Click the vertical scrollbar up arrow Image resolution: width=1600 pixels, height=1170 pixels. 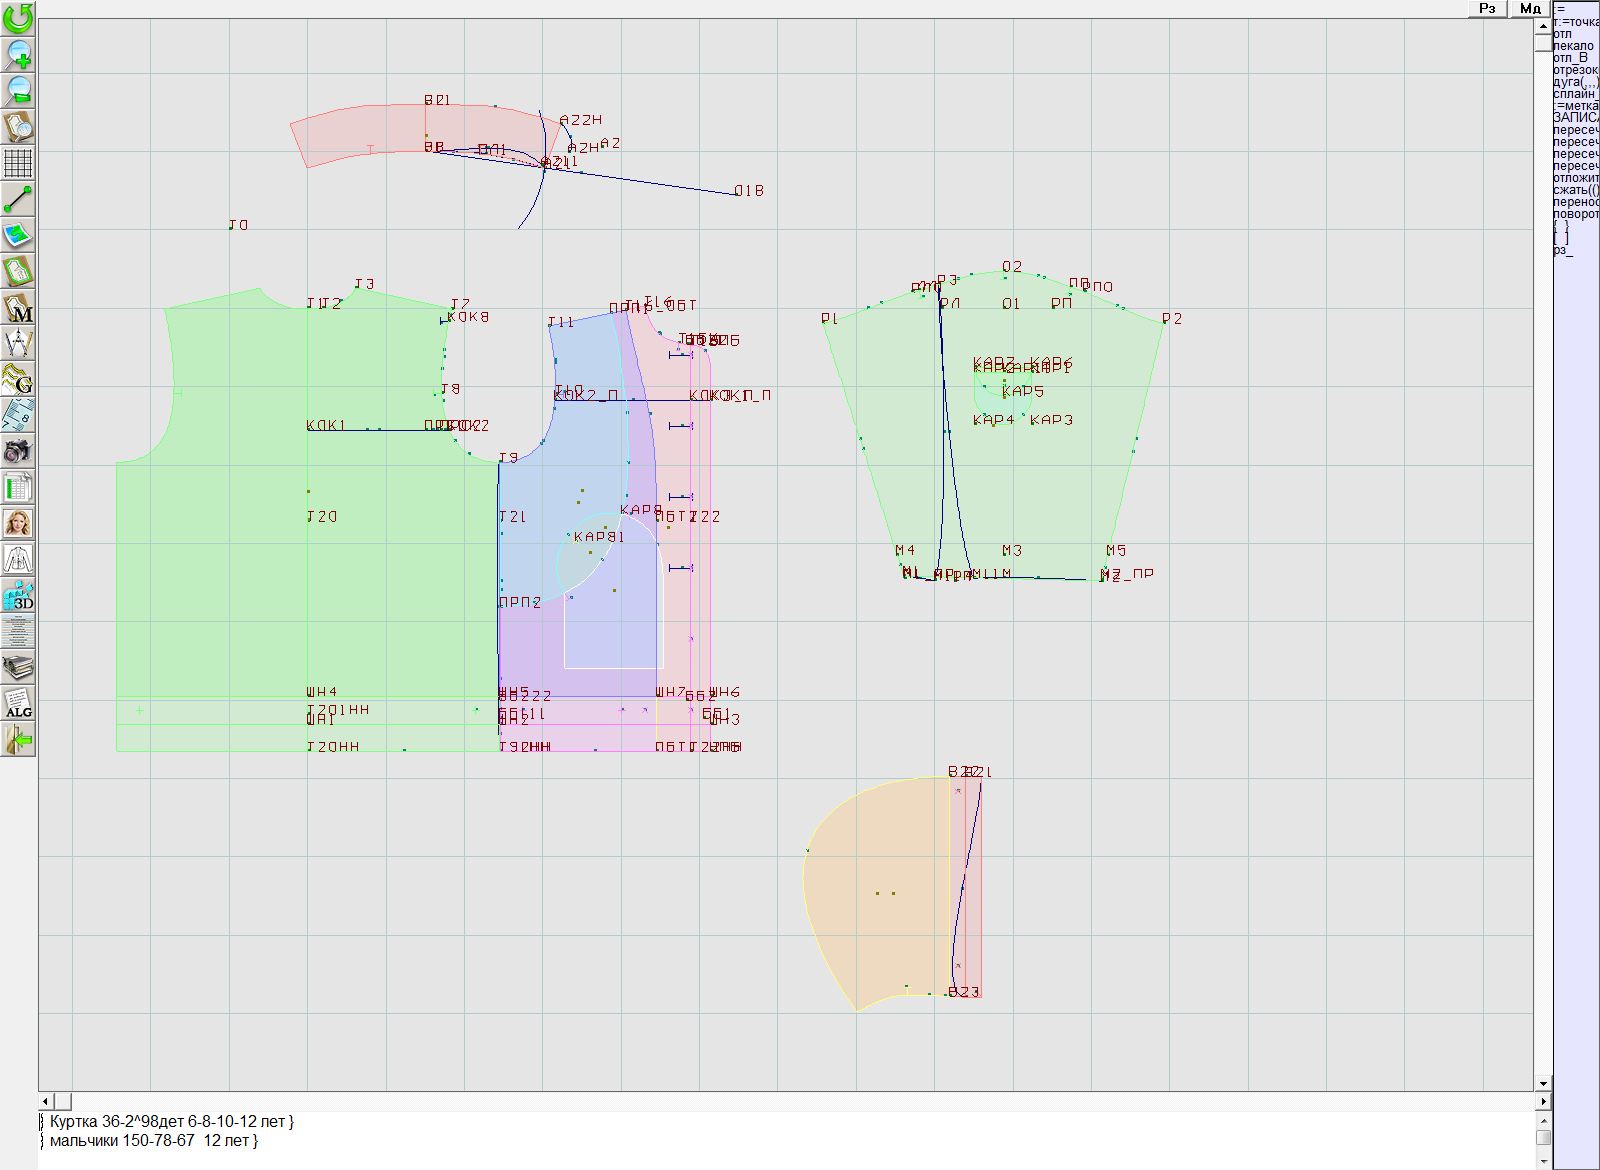(1543, 24)
